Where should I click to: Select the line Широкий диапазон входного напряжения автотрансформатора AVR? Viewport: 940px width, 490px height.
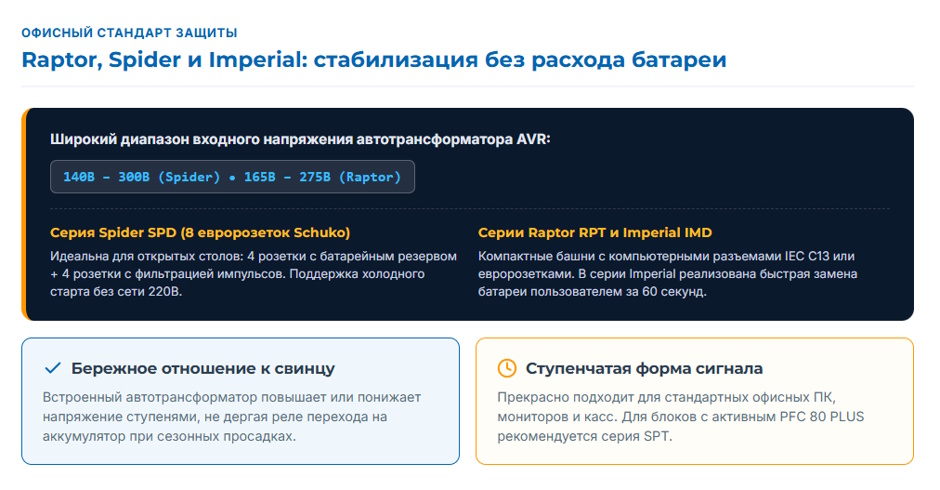click(x=300, y=139)
